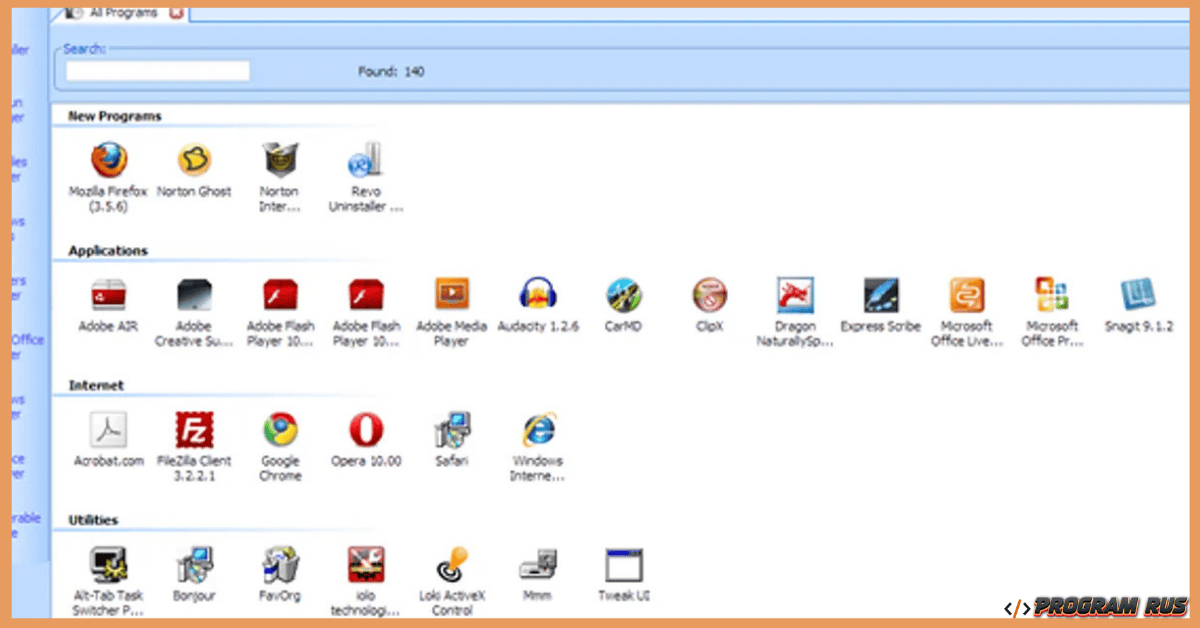
Task: Start Adobe AIR
Action: pyautogui.click(x=108, y=295)
